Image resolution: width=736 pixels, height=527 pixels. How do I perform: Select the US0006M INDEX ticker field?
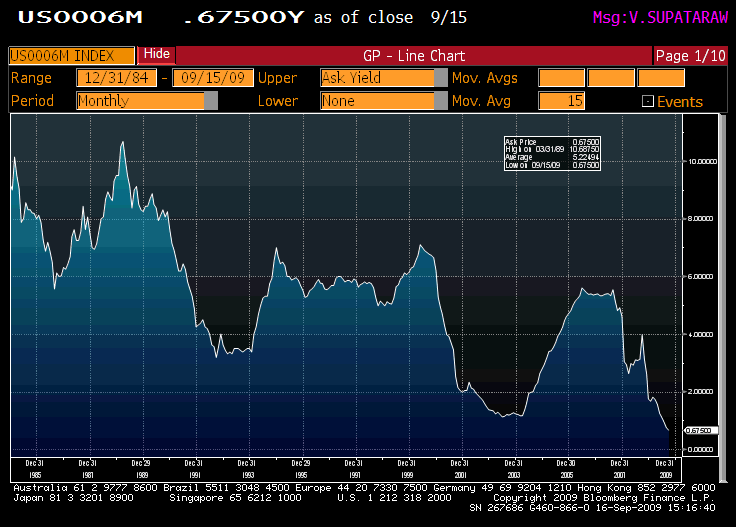(72, 56)
